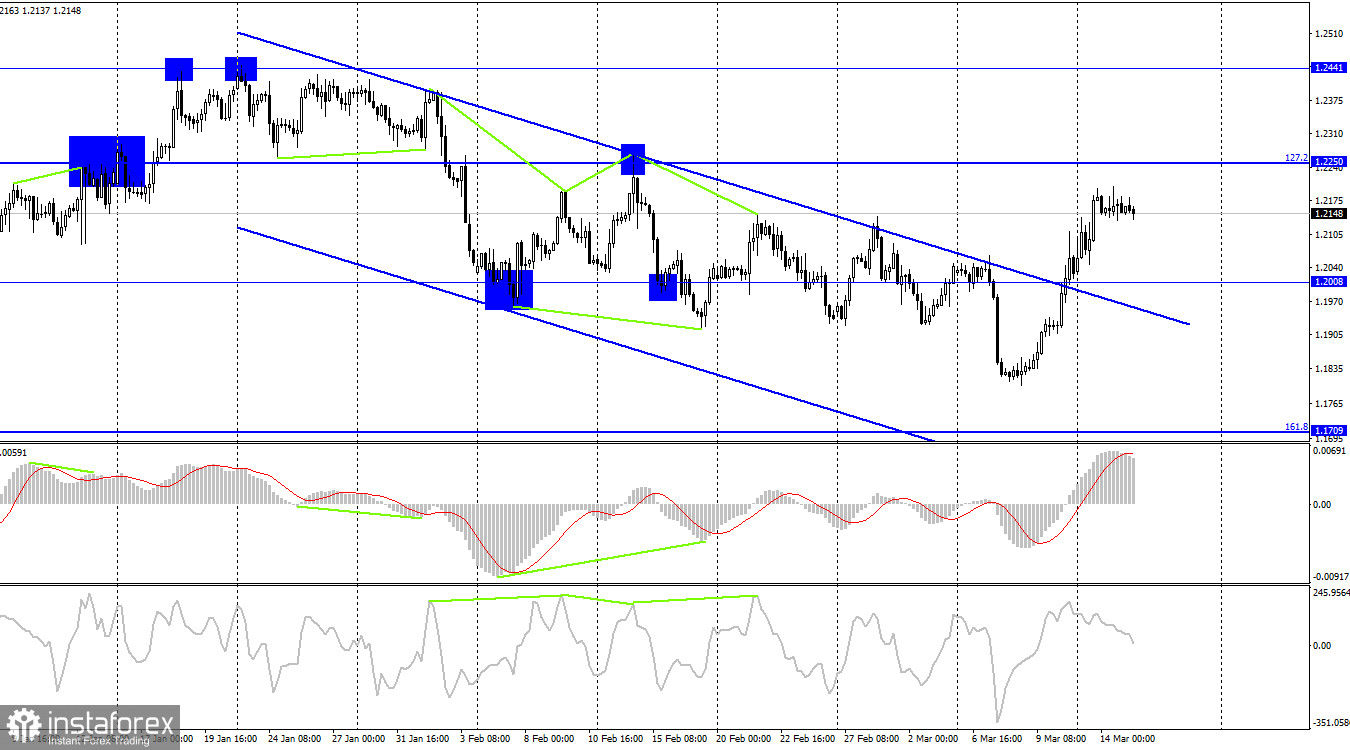The image size is (1350, 750).
Task: Click the 1.1835 price axis label
Action: click(1328, 369)
